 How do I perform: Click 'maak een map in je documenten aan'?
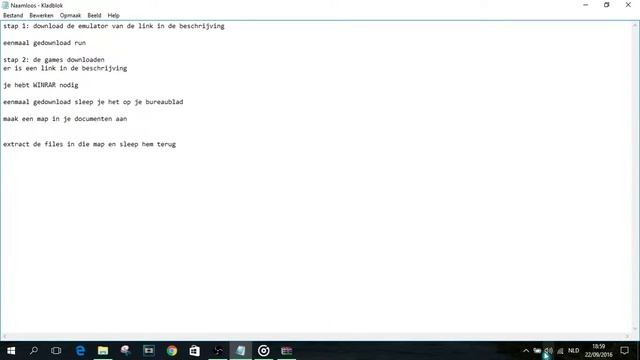coord(65,119)
